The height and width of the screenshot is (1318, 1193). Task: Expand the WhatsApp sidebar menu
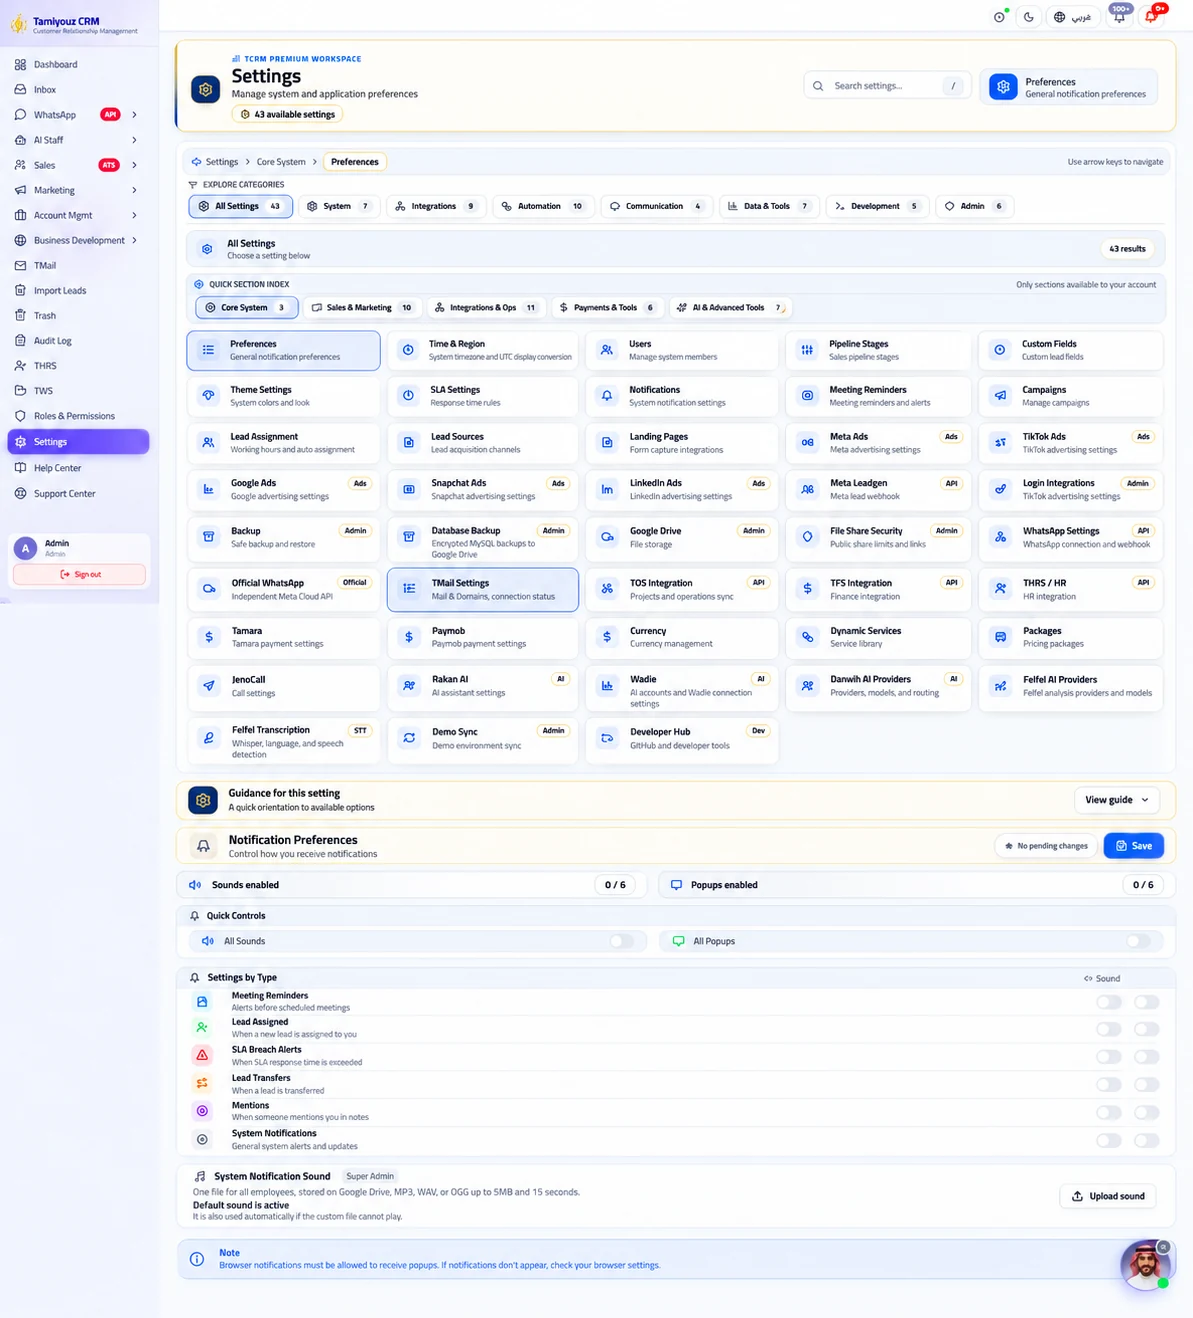pyautogui.click(x=134, y=115)
